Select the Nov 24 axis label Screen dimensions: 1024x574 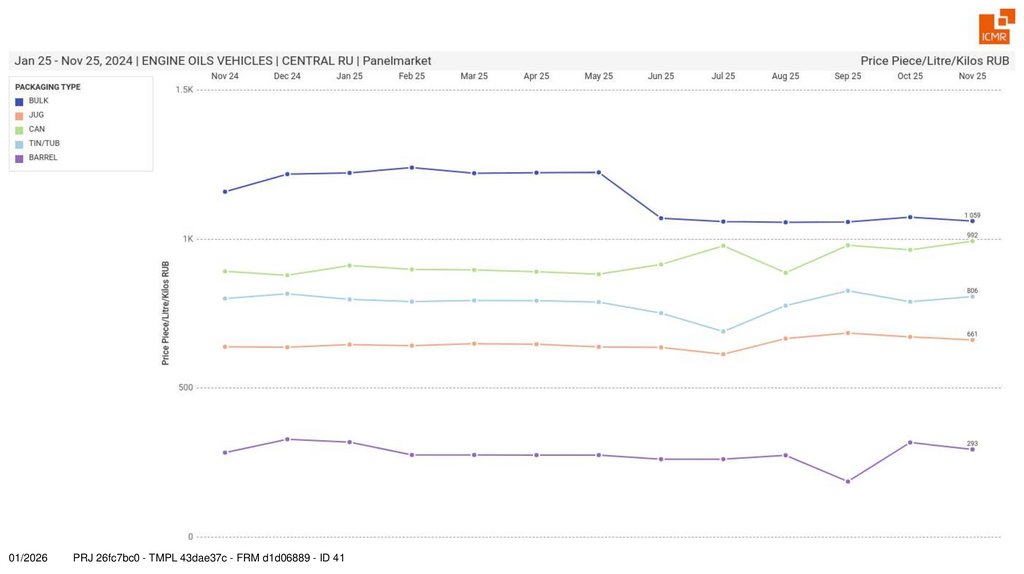[225, 76]
